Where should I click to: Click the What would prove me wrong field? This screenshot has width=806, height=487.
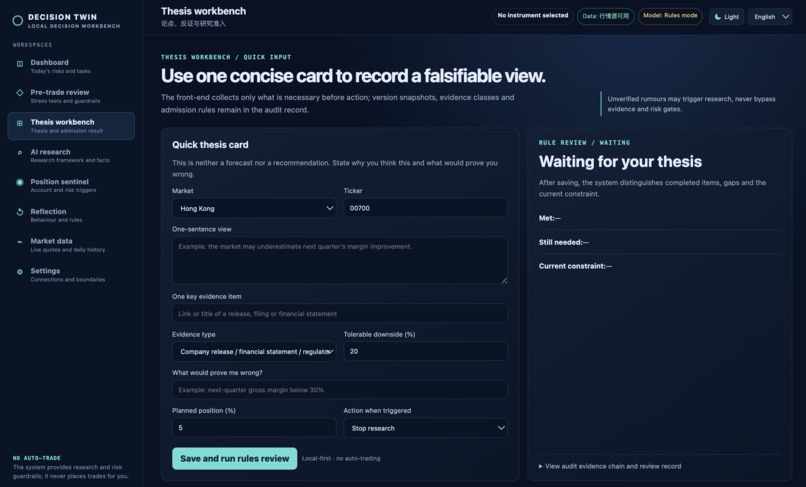click(340, 390)
